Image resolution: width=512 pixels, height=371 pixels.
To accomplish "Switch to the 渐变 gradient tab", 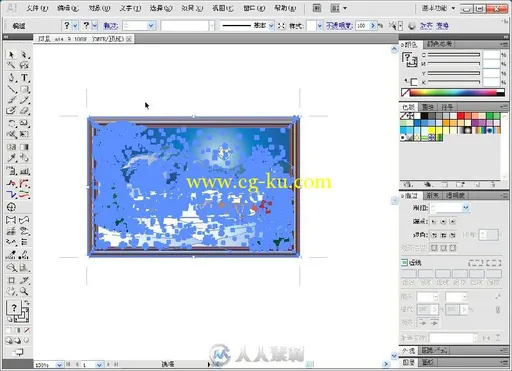I will [432, 196].
